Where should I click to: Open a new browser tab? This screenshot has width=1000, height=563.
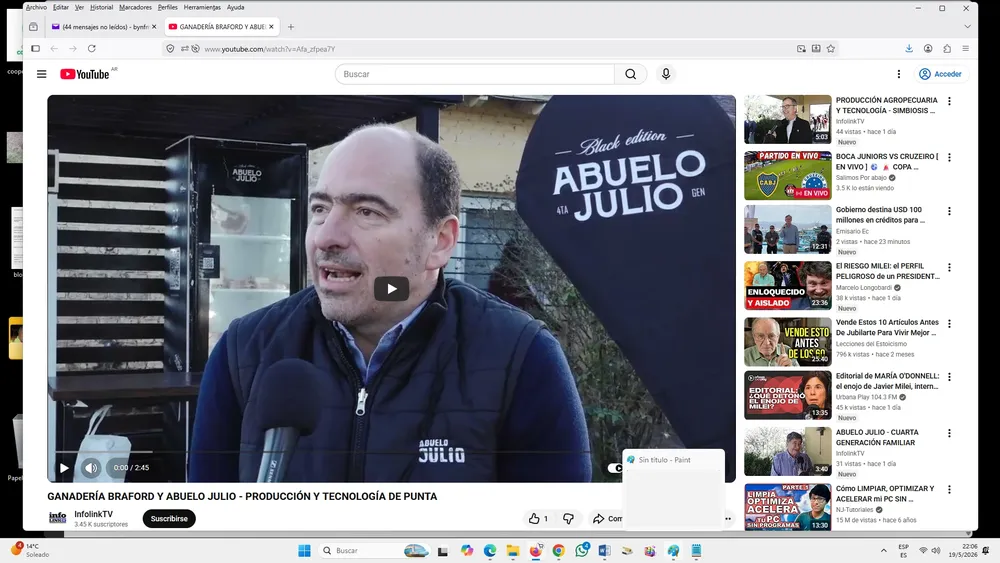pyautogui.click(x=291, y=27)
